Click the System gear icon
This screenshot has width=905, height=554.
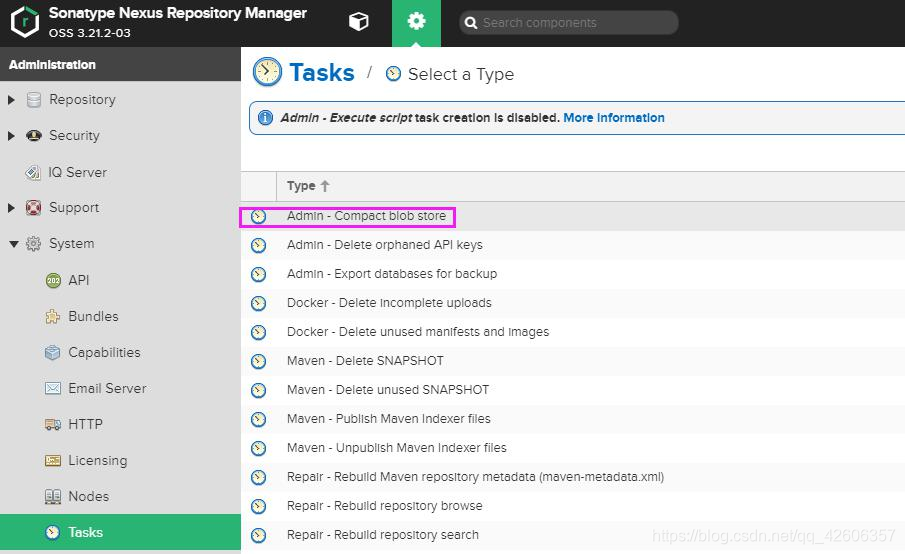[33, 244]
